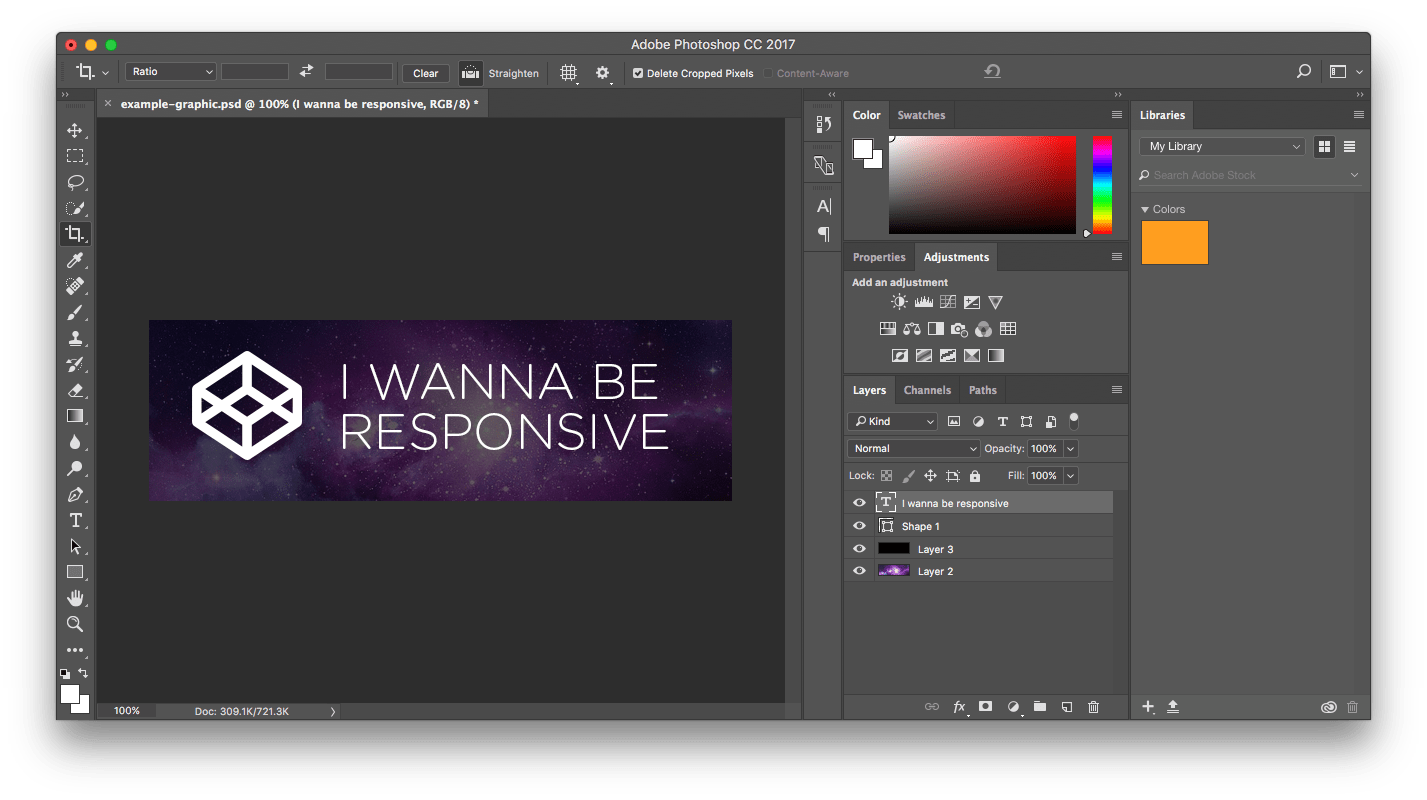Hide the Shape 1 layer

coord(859,526)
